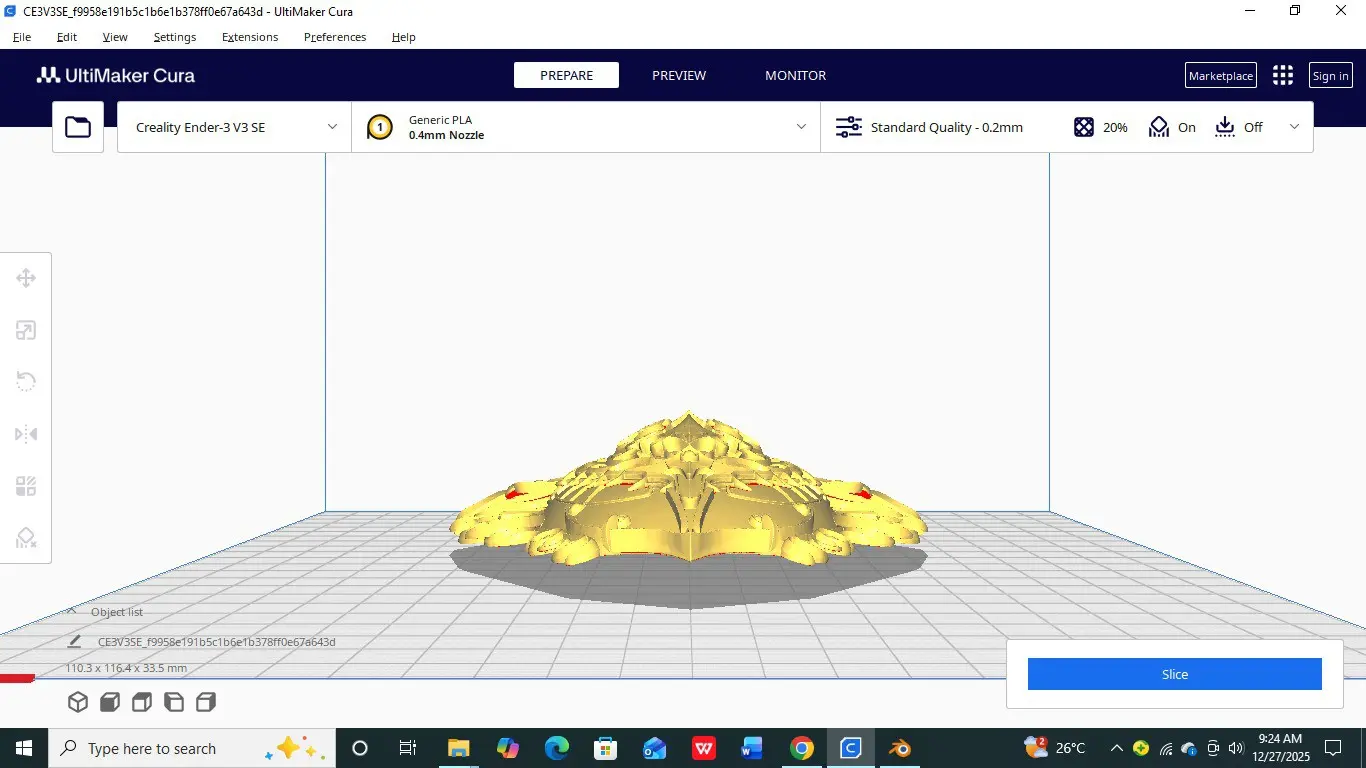Click the 26°C weather widget
This screenshot has height=768, width=1366.
1055,748
